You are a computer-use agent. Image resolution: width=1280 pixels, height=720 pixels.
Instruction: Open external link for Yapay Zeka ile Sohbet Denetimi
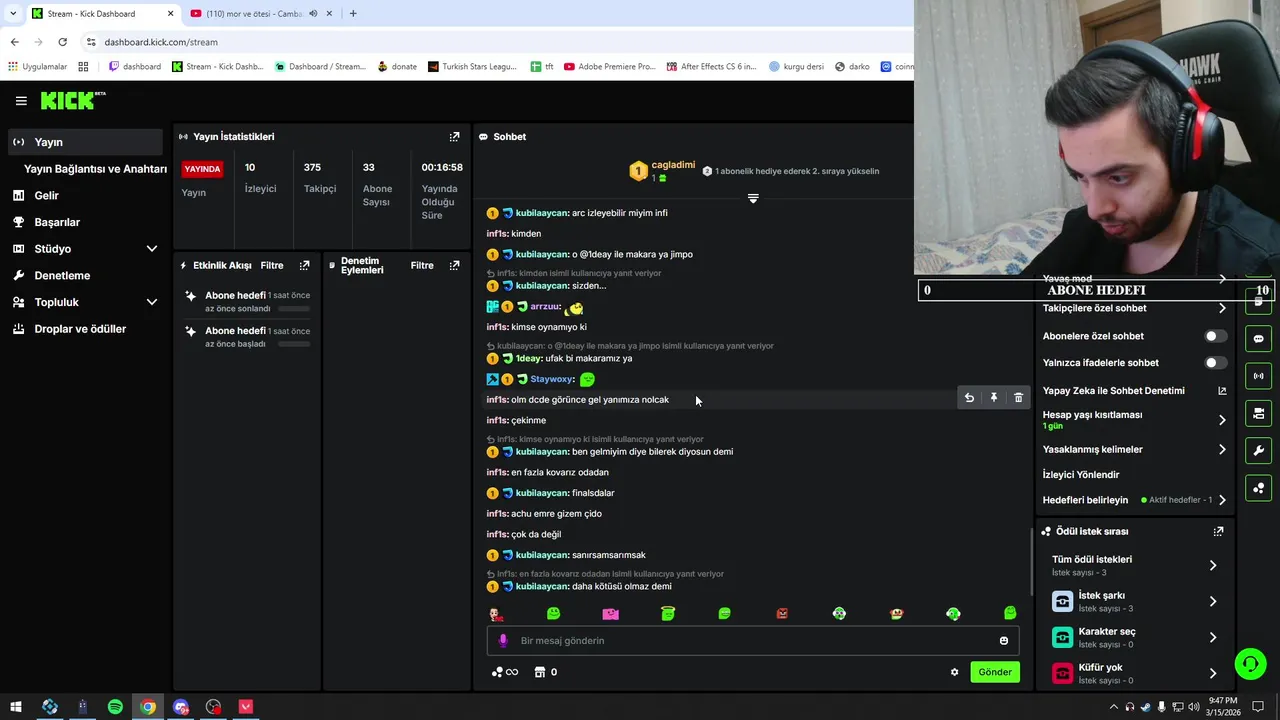pos(1222,391)
